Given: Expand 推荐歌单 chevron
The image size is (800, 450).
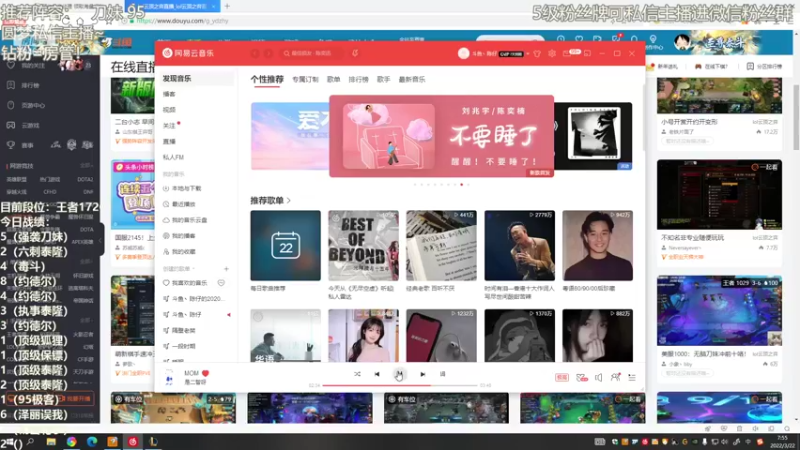Looking at the screenshot, I should tap(289, 201).
